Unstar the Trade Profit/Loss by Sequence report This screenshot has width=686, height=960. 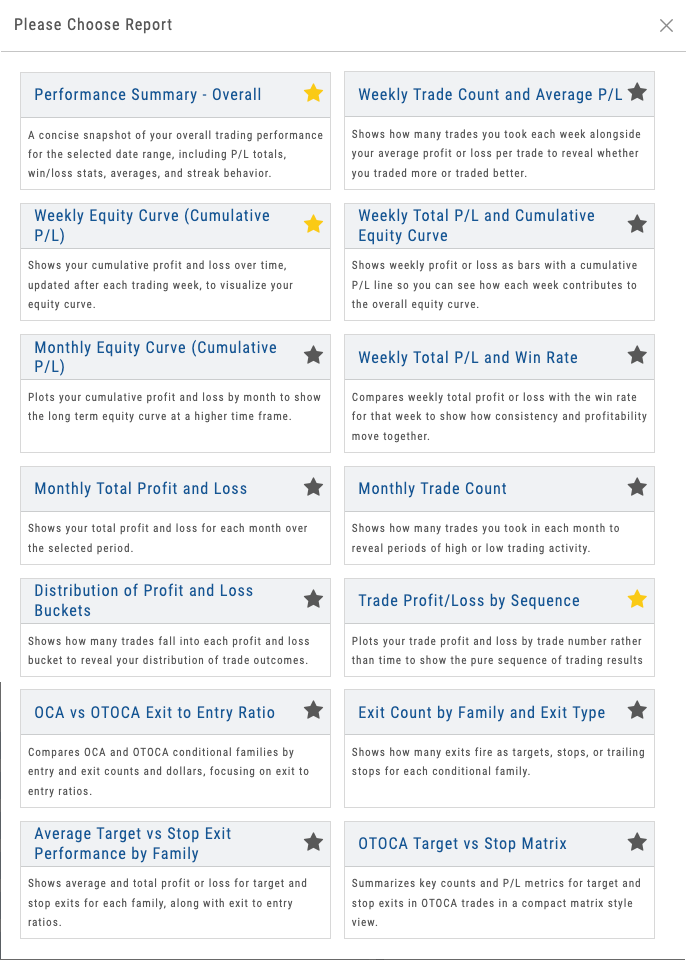(x=637, y=599)
